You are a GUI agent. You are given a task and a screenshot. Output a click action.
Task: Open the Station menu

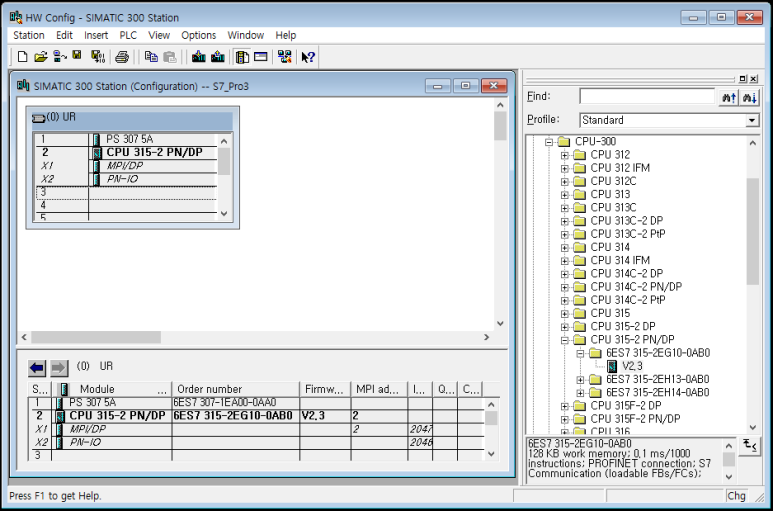(29, 35)
